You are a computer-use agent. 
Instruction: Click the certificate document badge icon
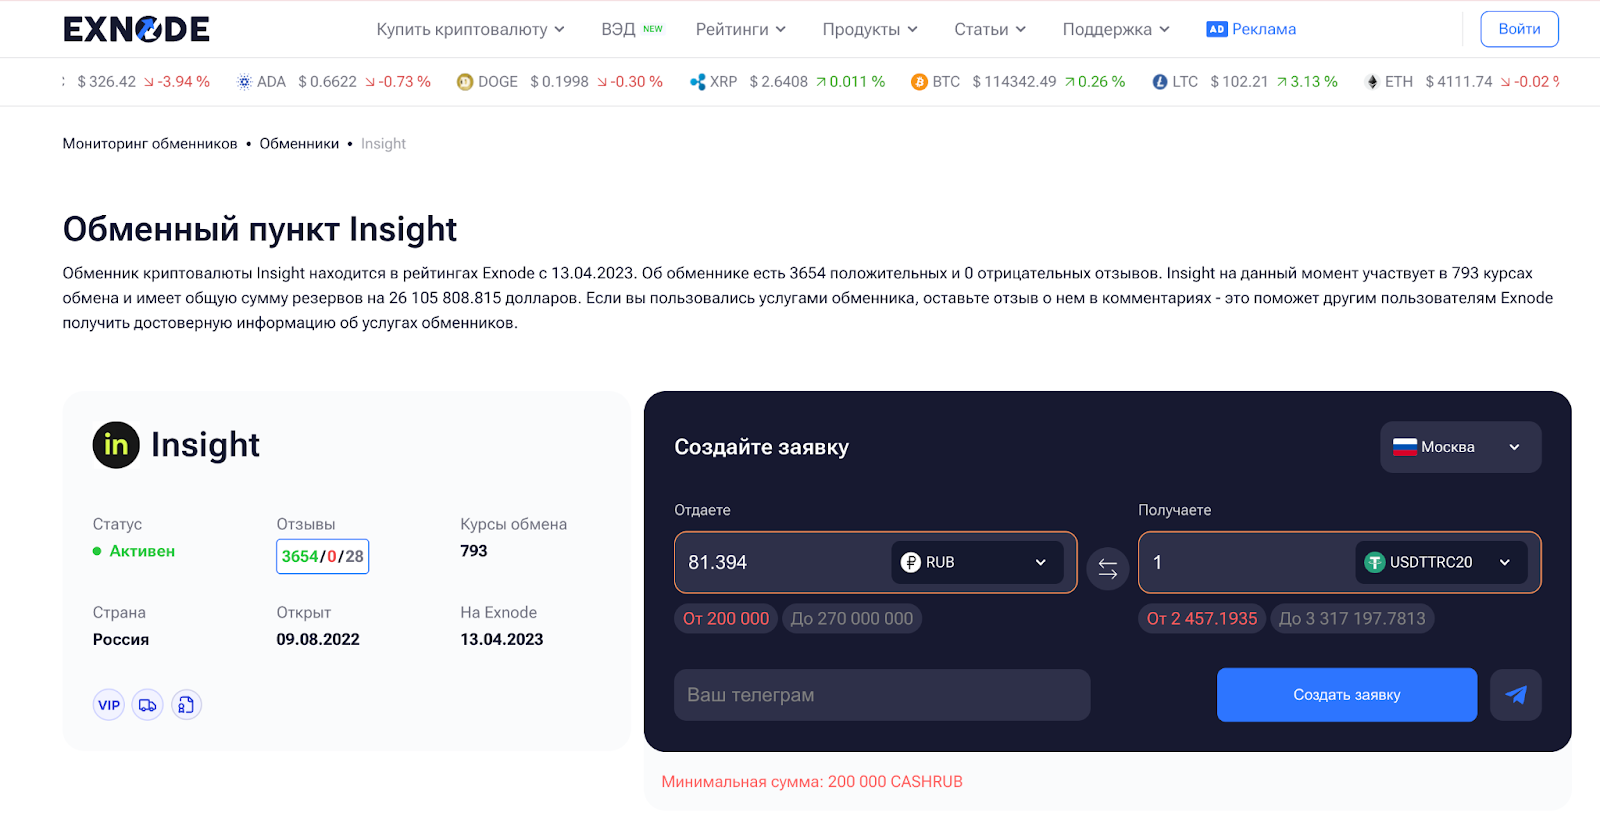pyautogui.click(x=186, y=705)
